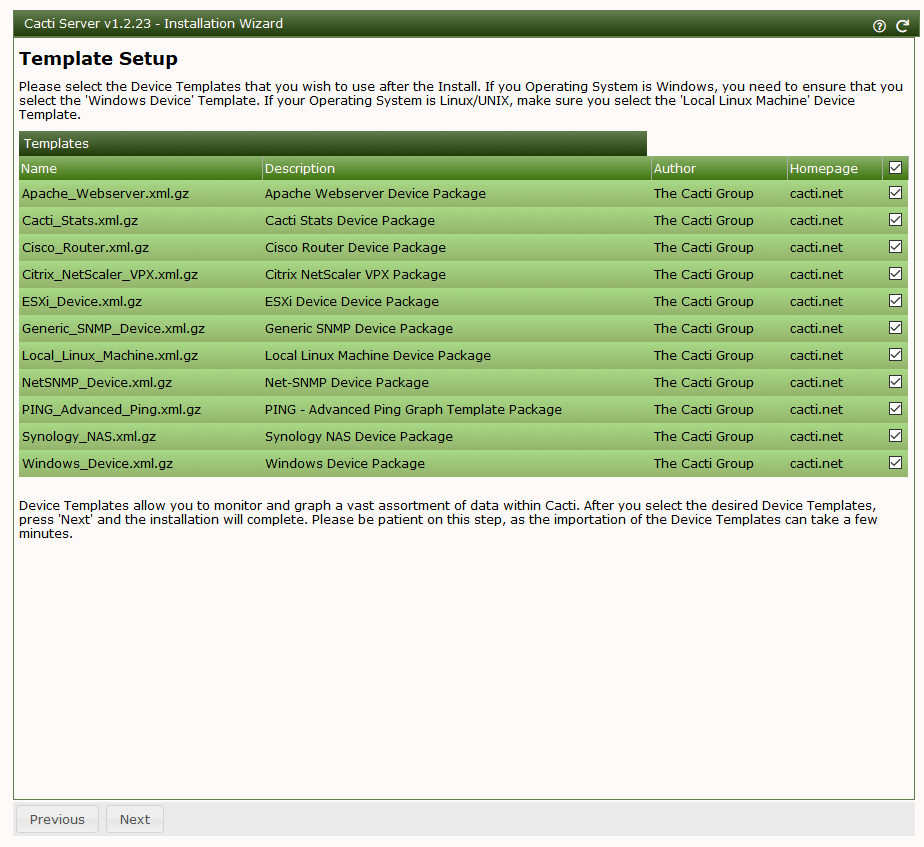Image resolution: width=924 pixels, height=847 pixels.
Task: Uncheck ESXi_Device.xml.gz checkbox
Action: pos(895,301)
